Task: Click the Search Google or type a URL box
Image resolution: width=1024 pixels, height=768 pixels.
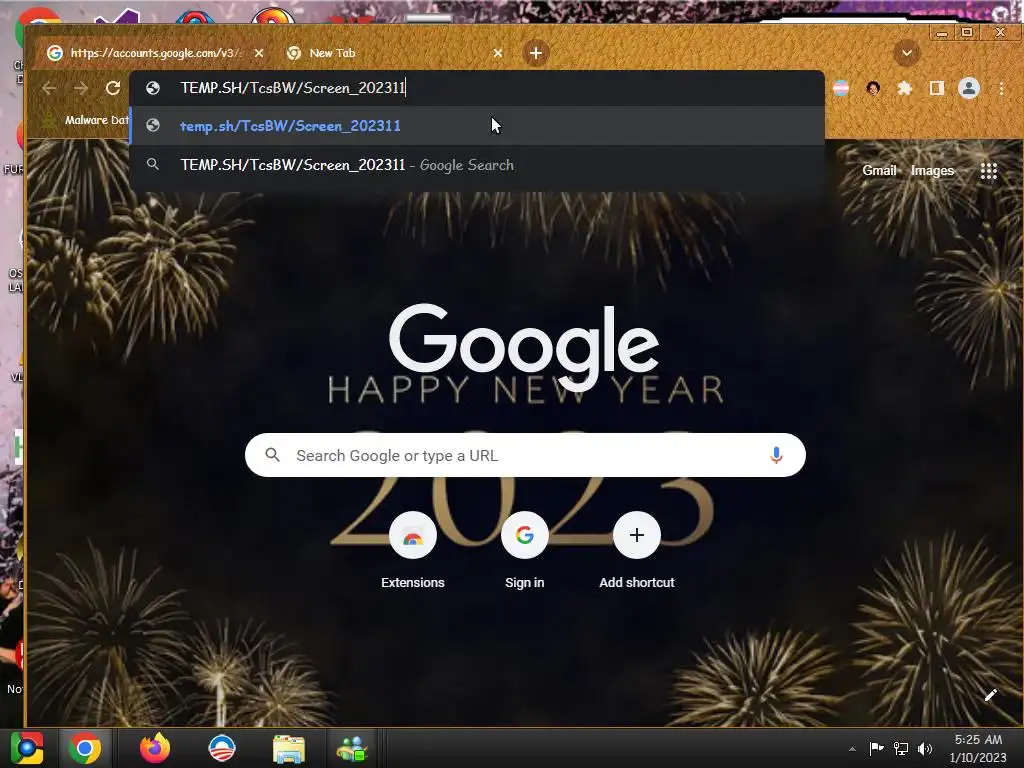Action: [525, 455]
